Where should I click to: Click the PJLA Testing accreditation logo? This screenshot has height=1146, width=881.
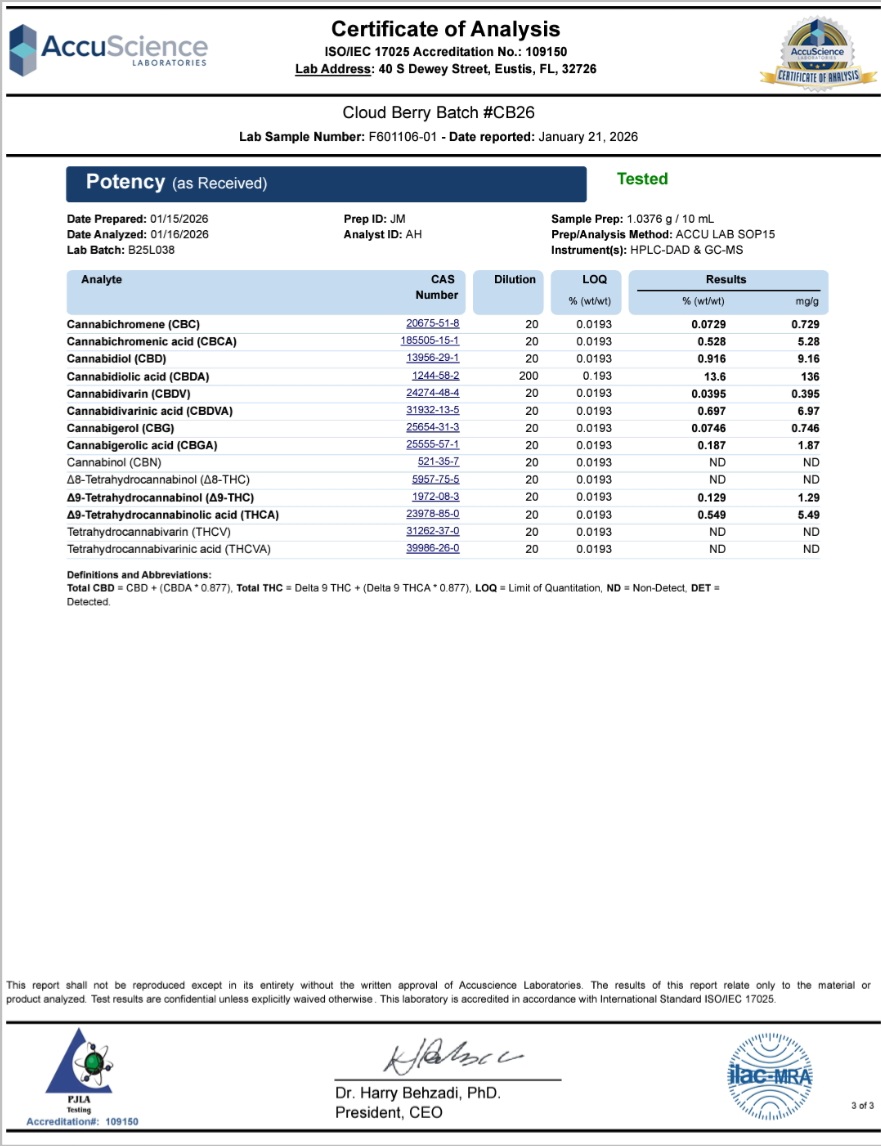80,1069
